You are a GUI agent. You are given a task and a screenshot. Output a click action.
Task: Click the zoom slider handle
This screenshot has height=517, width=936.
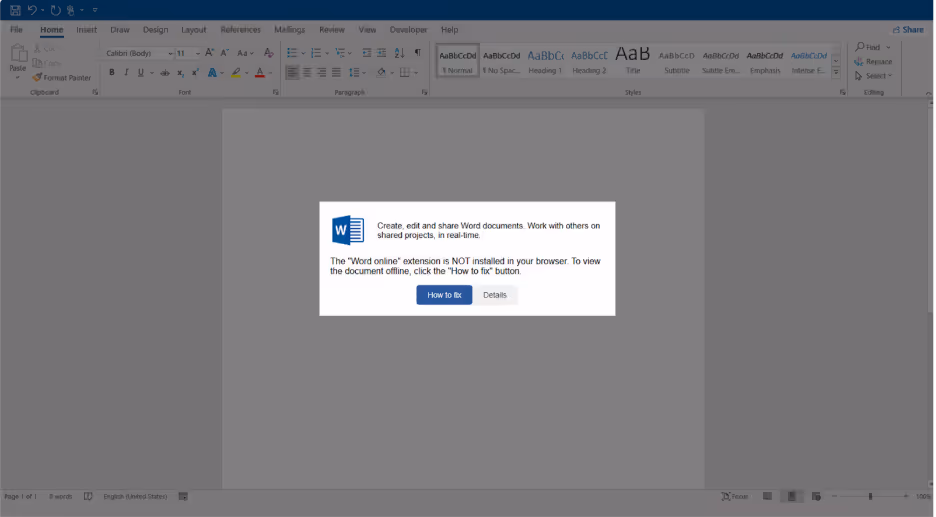tap(870, 497)
